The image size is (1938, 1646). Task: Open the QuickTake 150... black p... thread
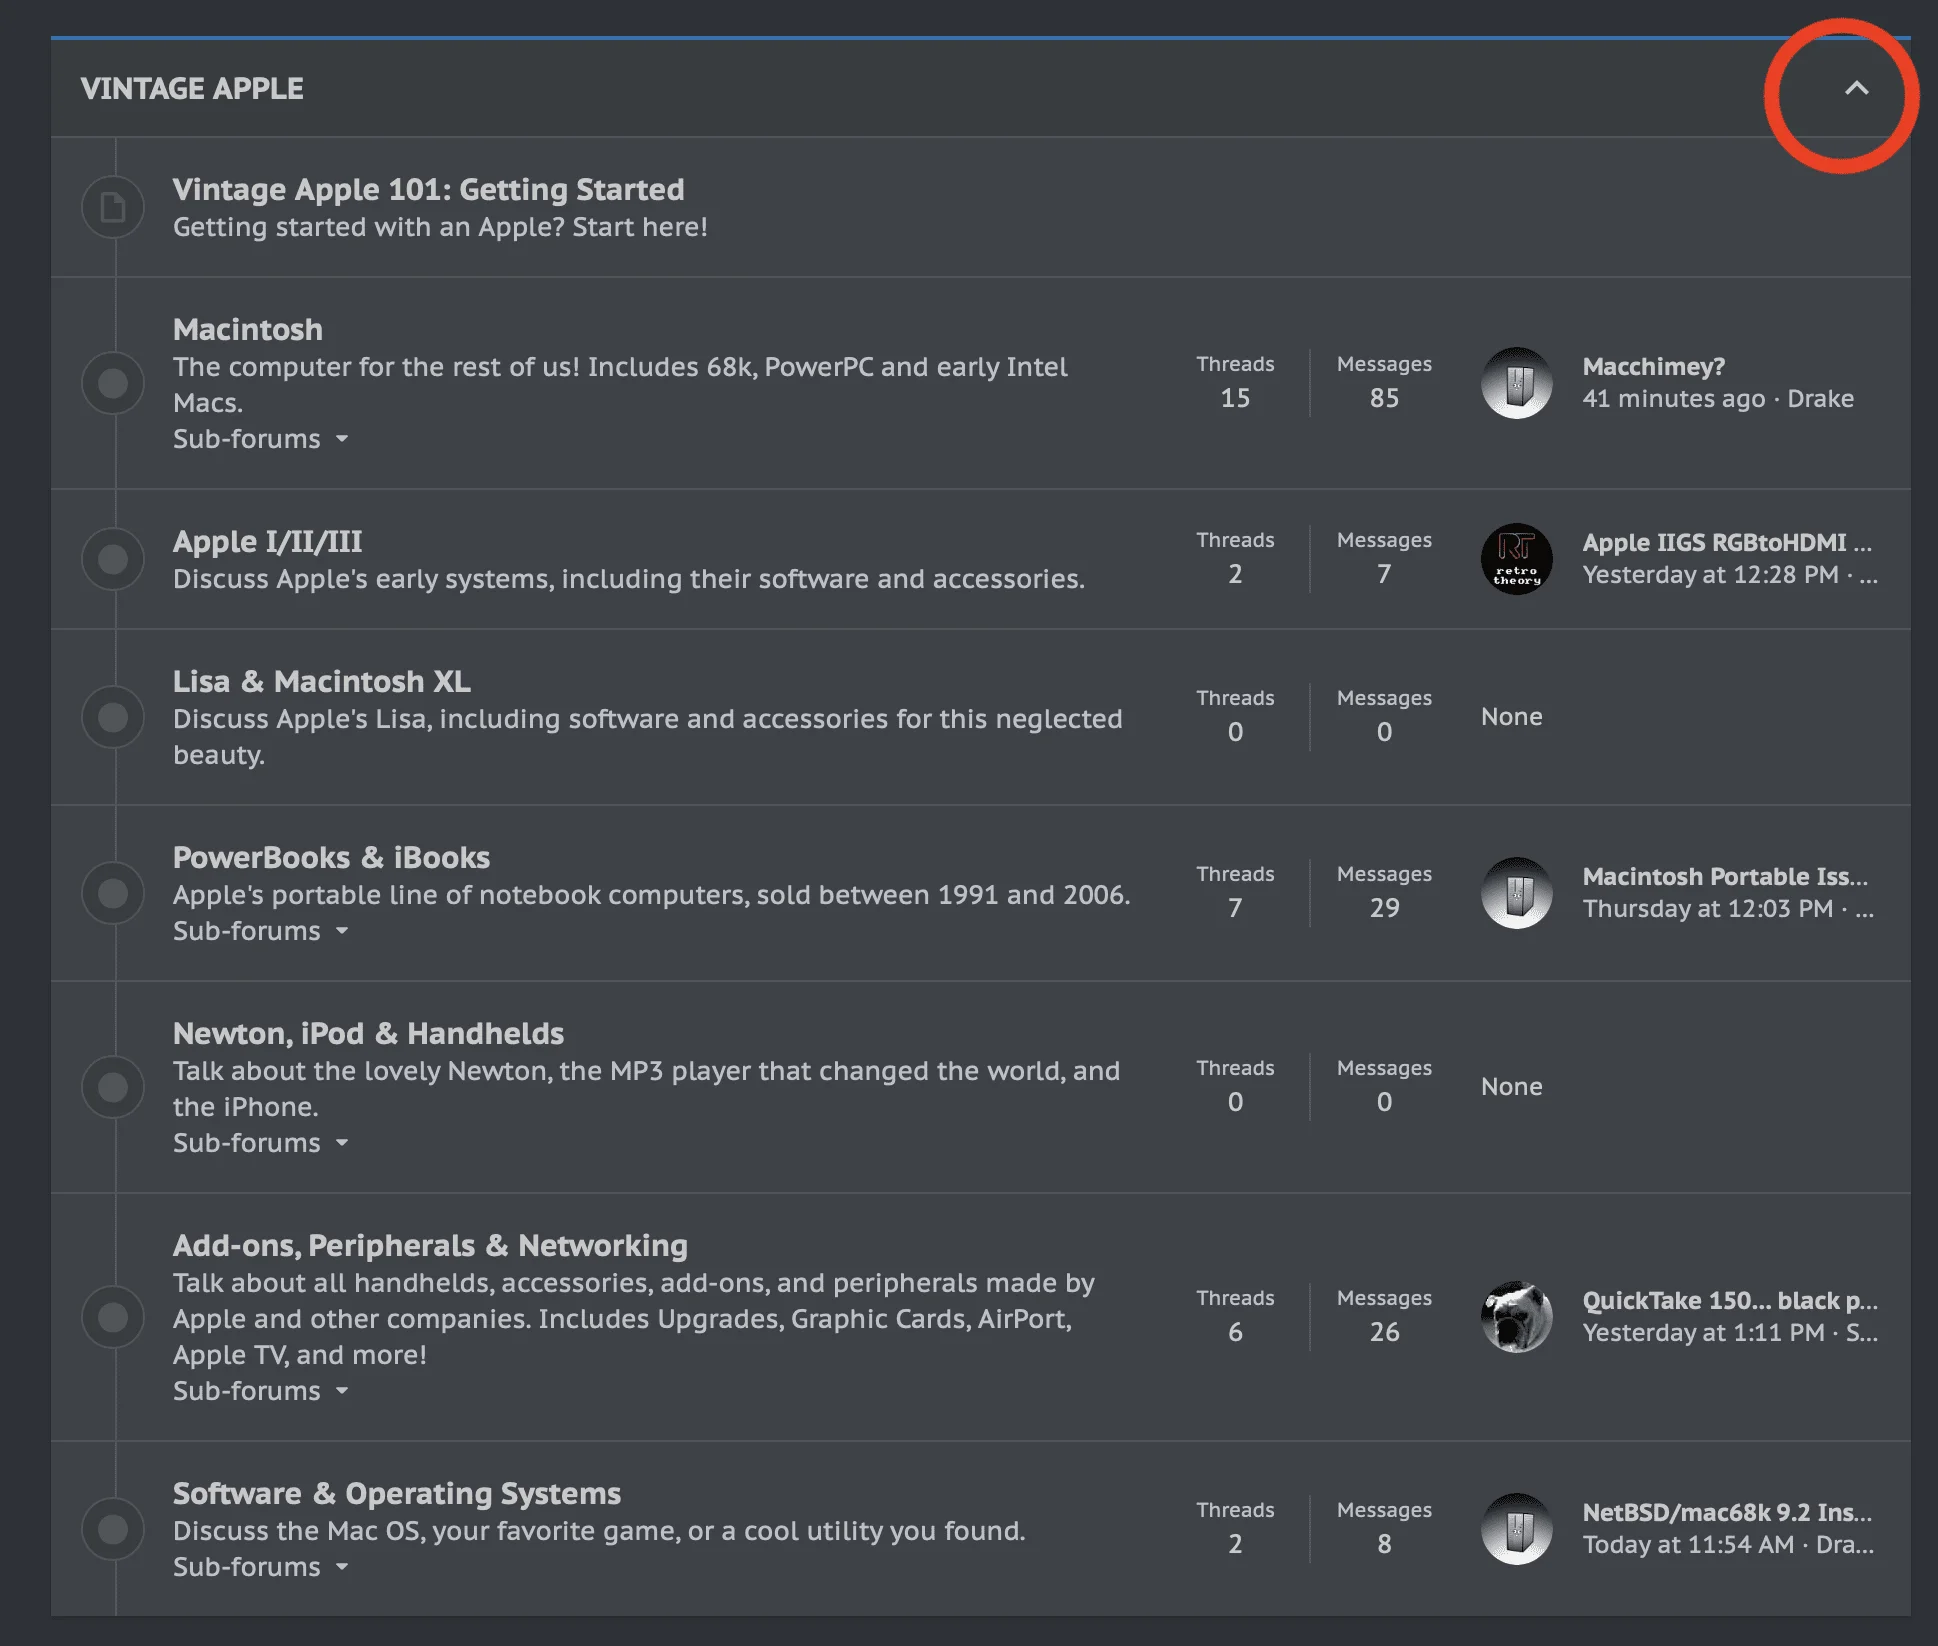tap(1730, 1300)
